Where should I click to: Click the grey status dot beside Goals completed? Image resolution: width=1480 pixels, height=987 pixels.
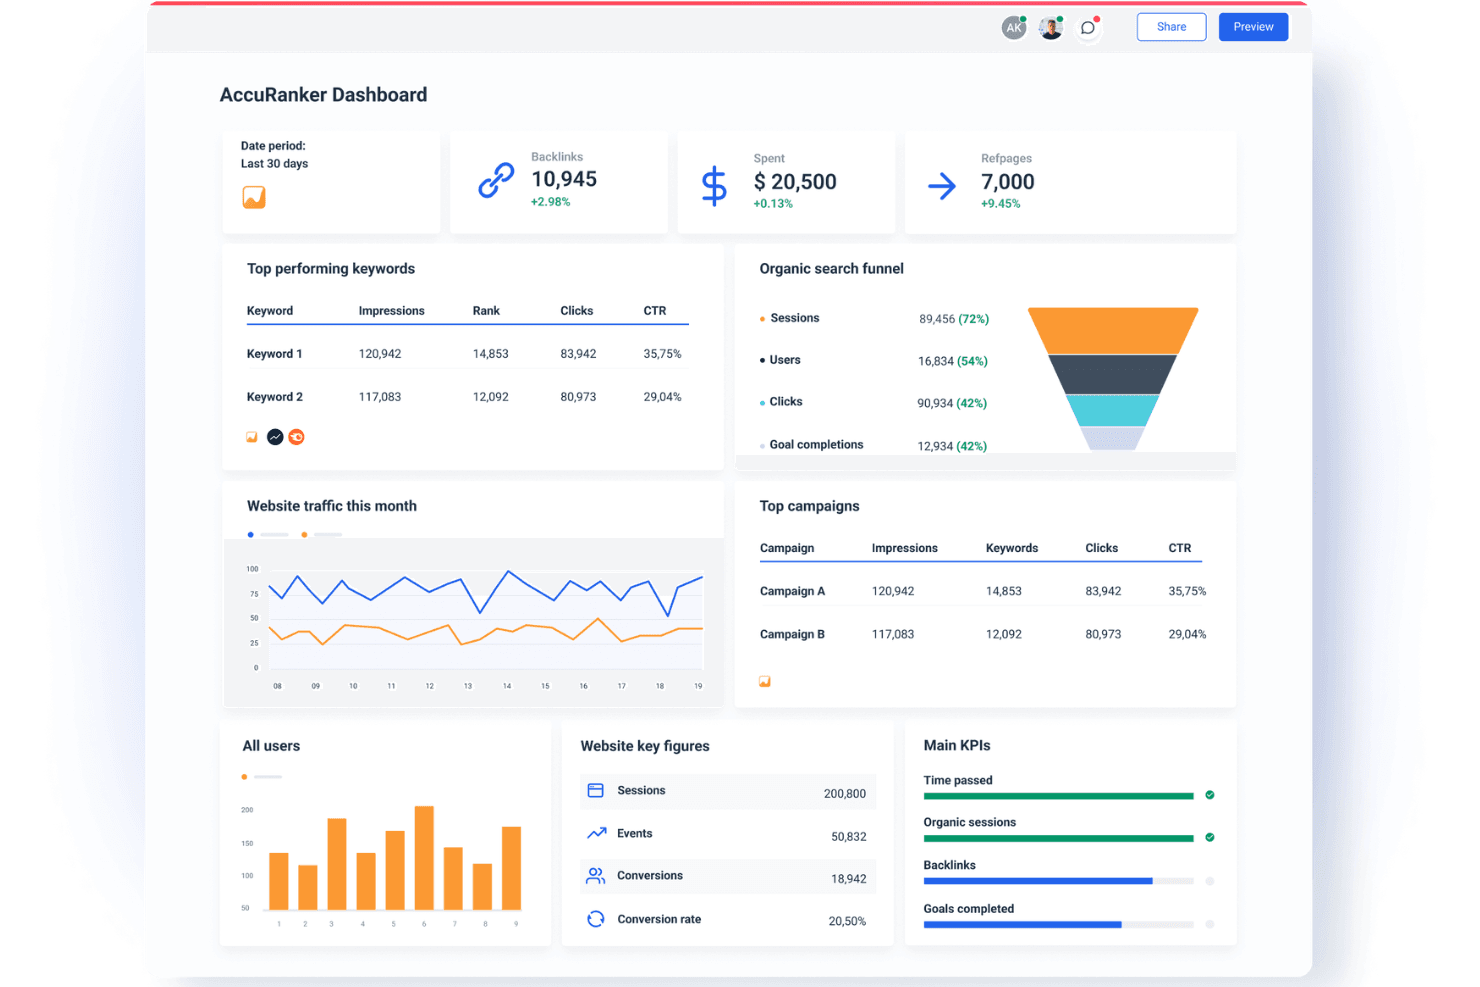tap(1210, 924)
